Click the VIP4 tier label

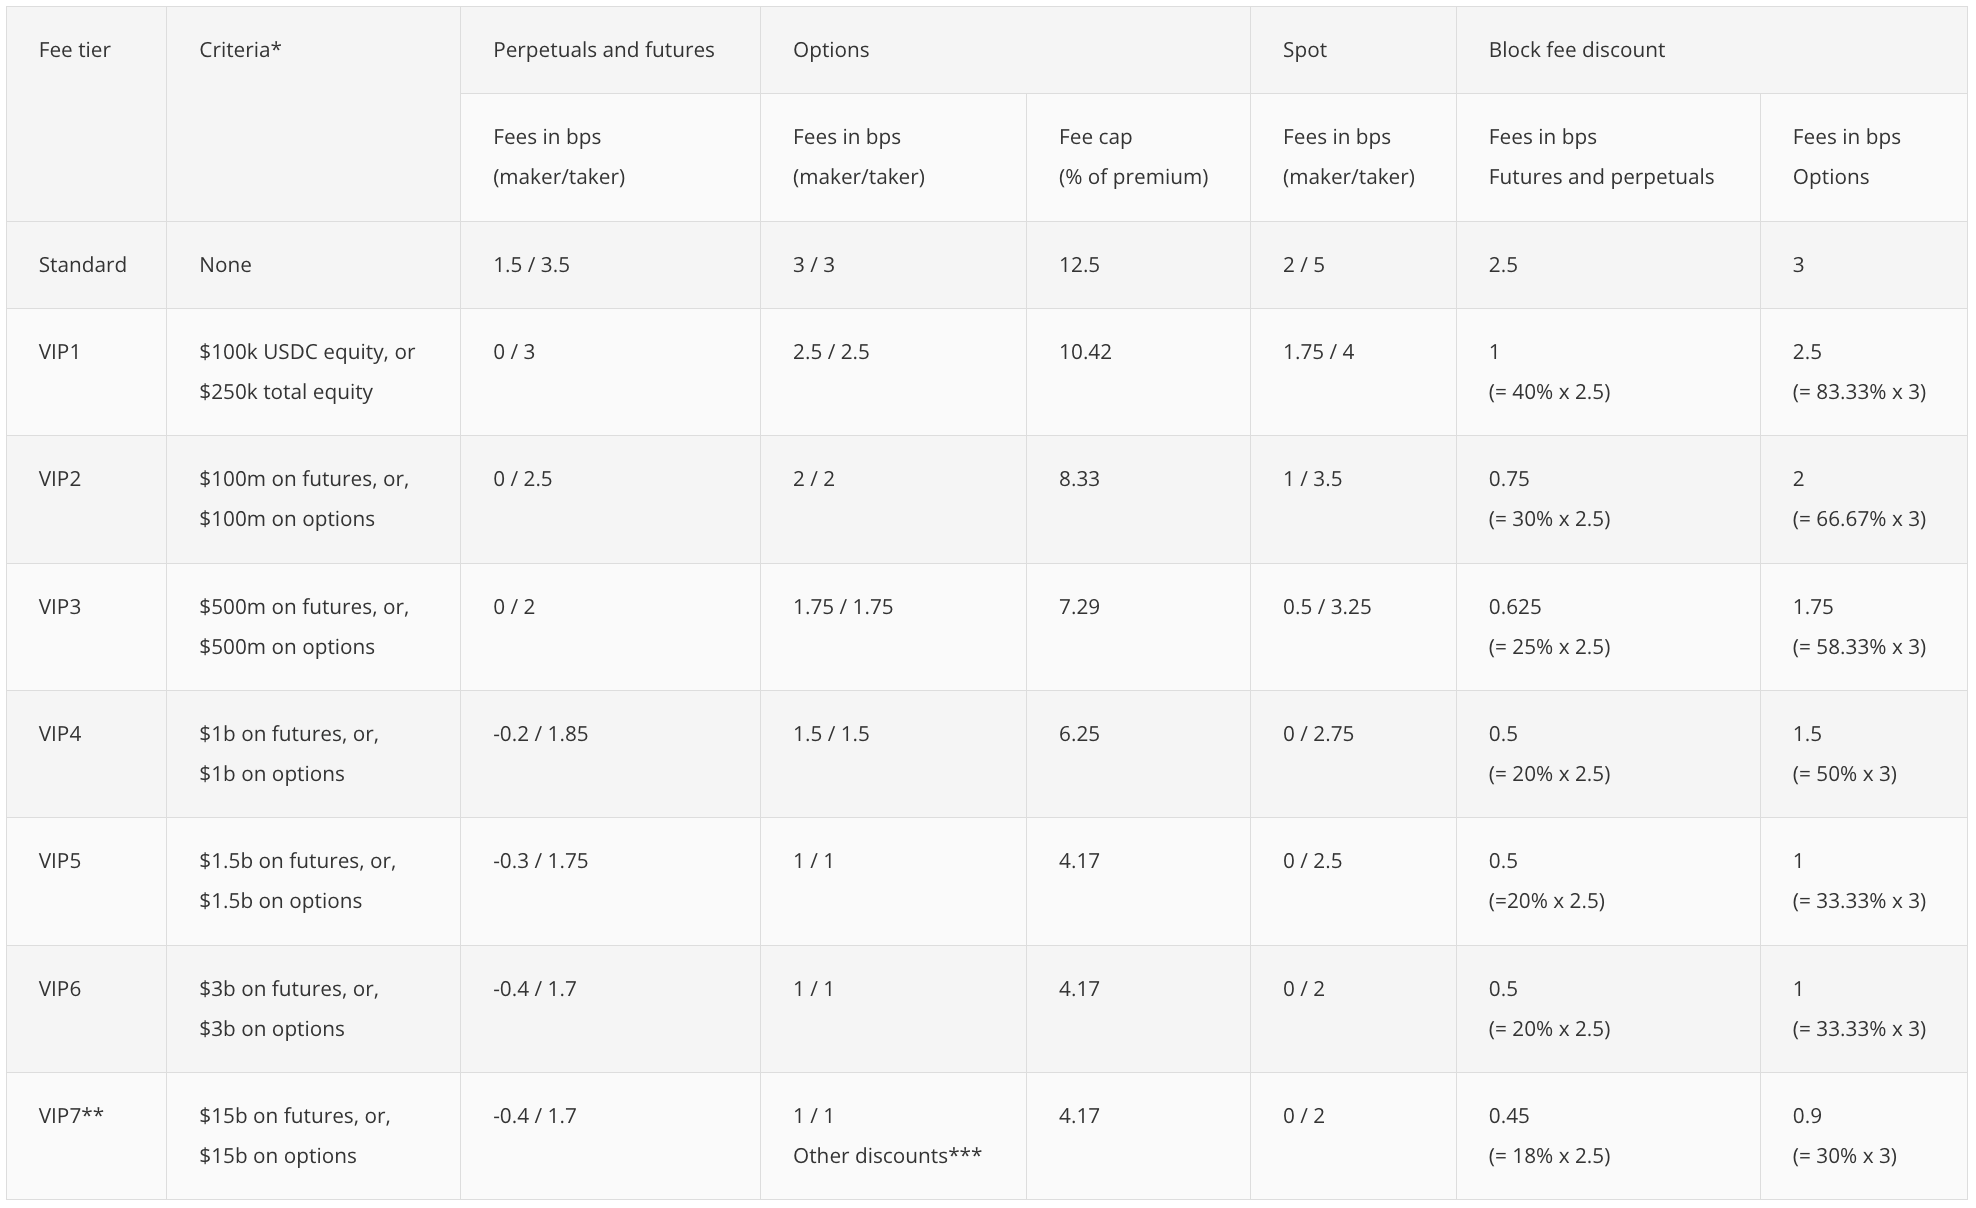59,734
